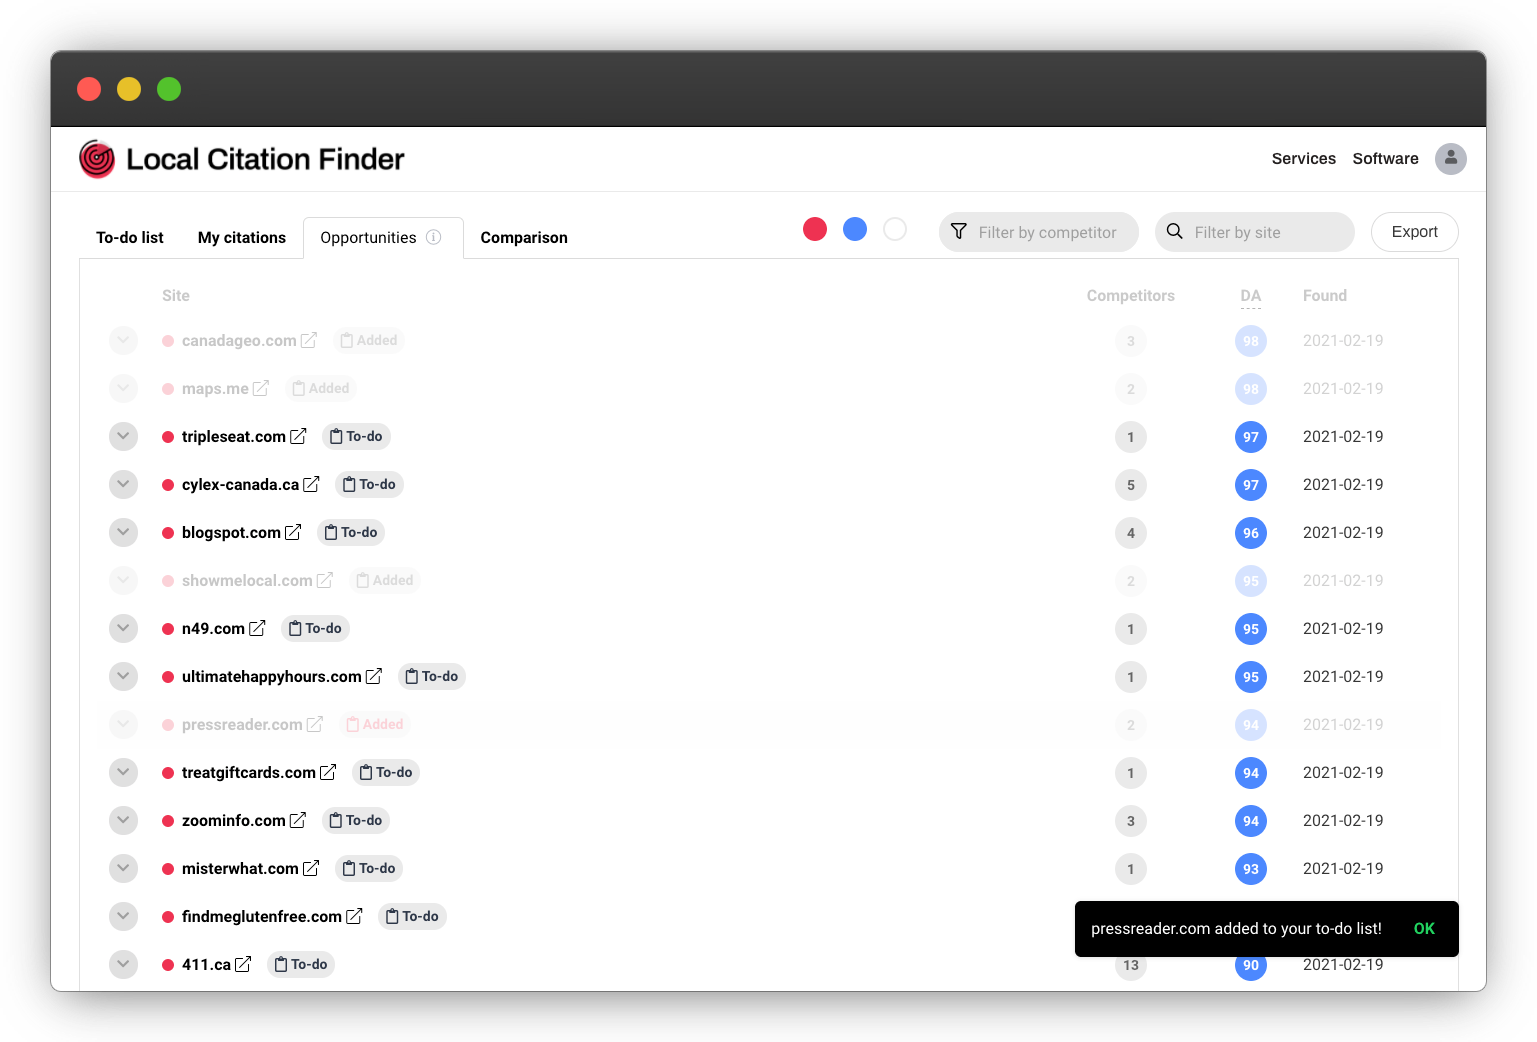This screenshot has width=1537, height=1042.
Task: Toggle the red circle filter
Action: coord(815,230)
